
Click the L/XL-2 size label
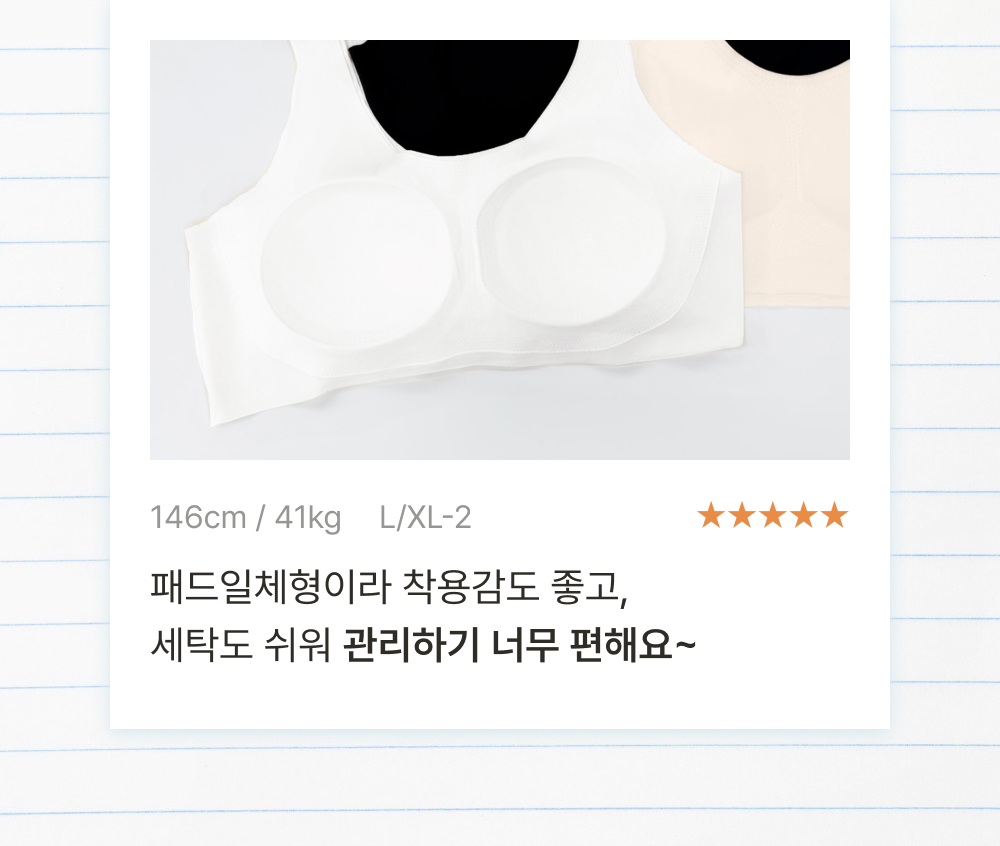click(x=425, y=517)
